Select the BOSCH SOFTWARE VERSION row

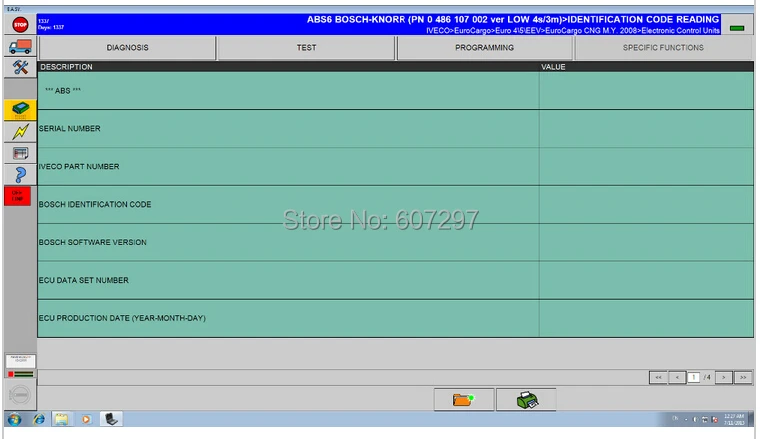(396, 242)
